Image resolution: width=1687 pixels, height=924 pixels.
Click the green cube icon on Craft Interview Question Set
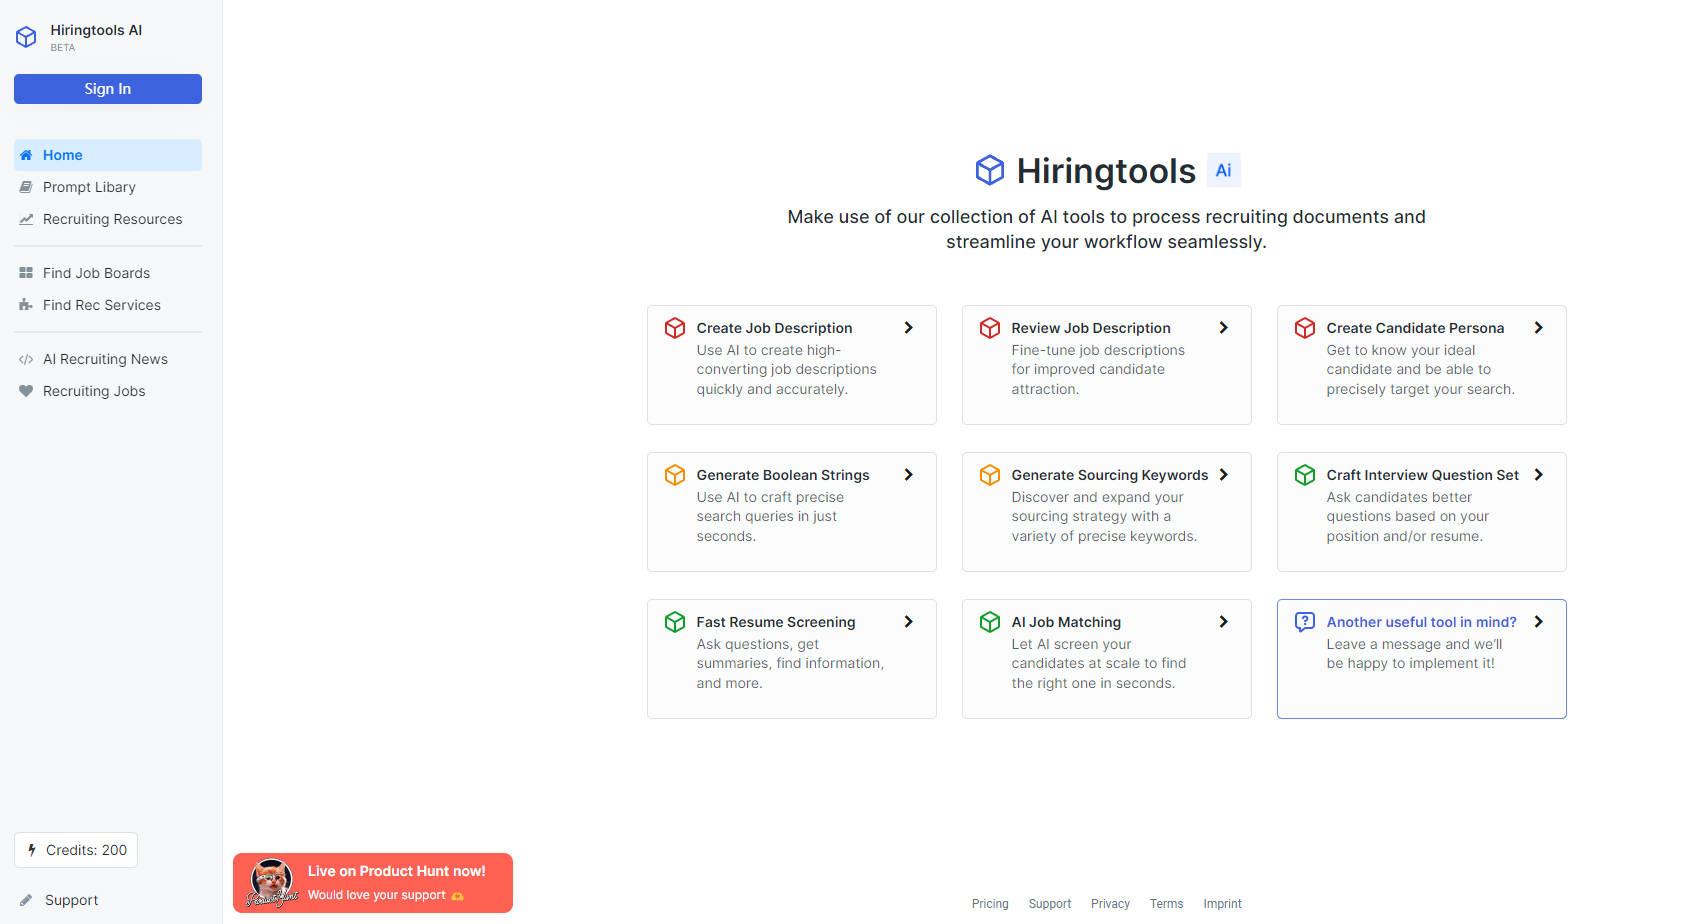coord(1305,475)
